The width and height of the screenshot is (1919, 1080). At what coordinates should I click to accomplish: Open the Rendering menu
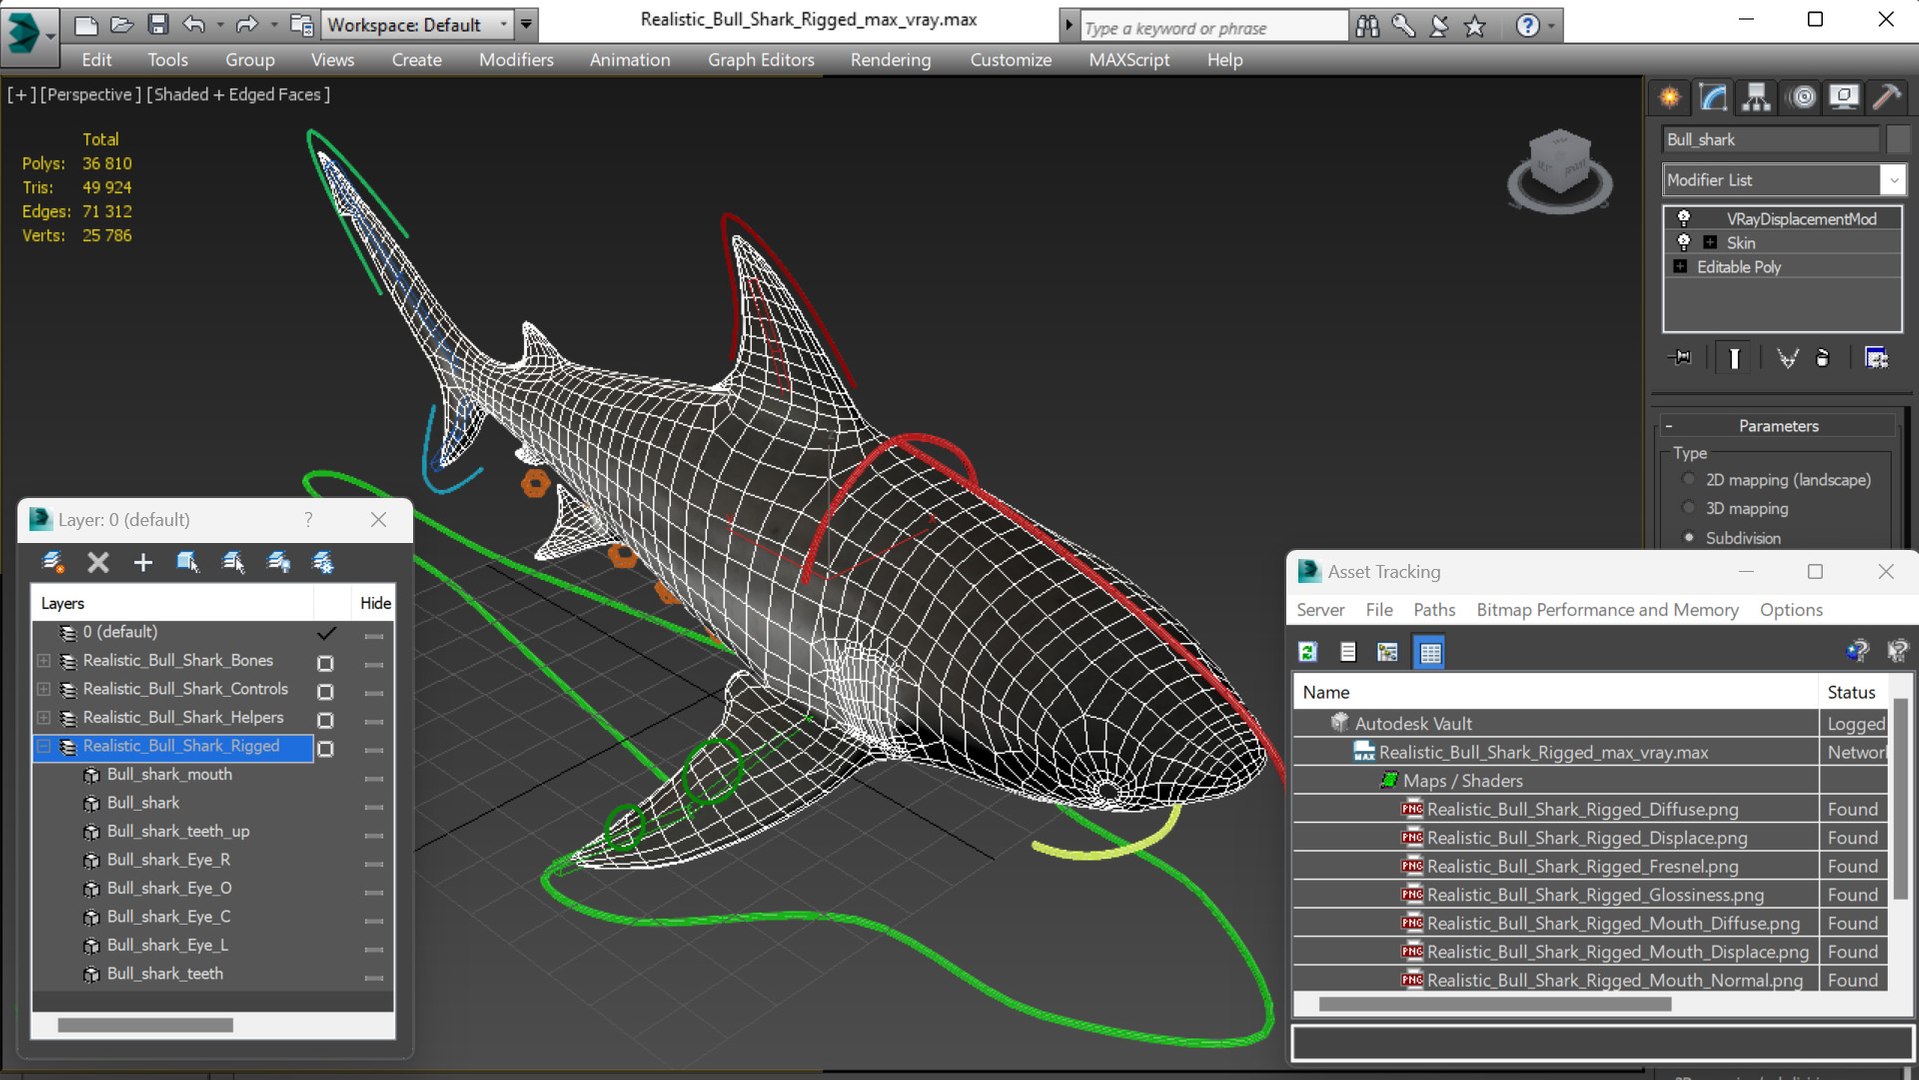coord(890,60)
